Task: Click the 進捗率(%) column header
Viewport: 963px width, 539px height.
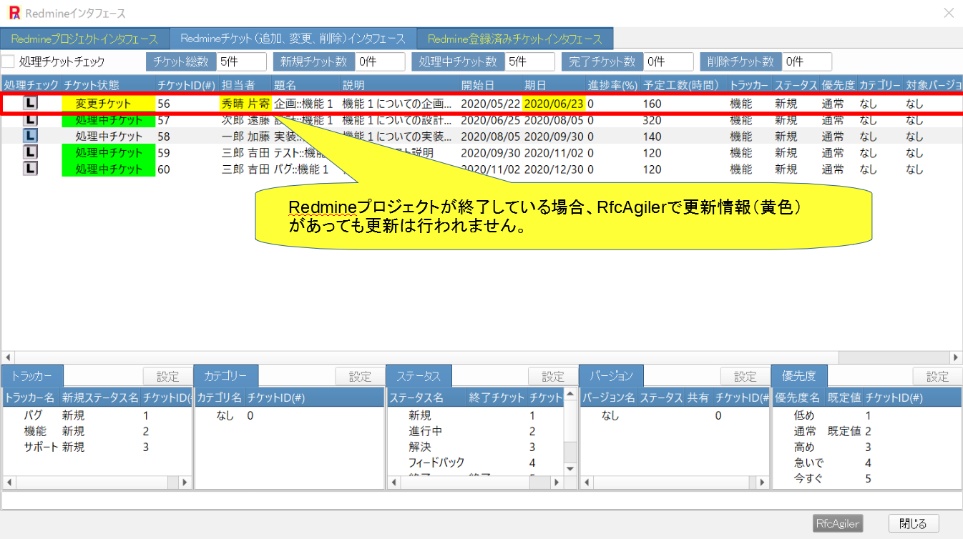Action: click(x=612, y=85)
